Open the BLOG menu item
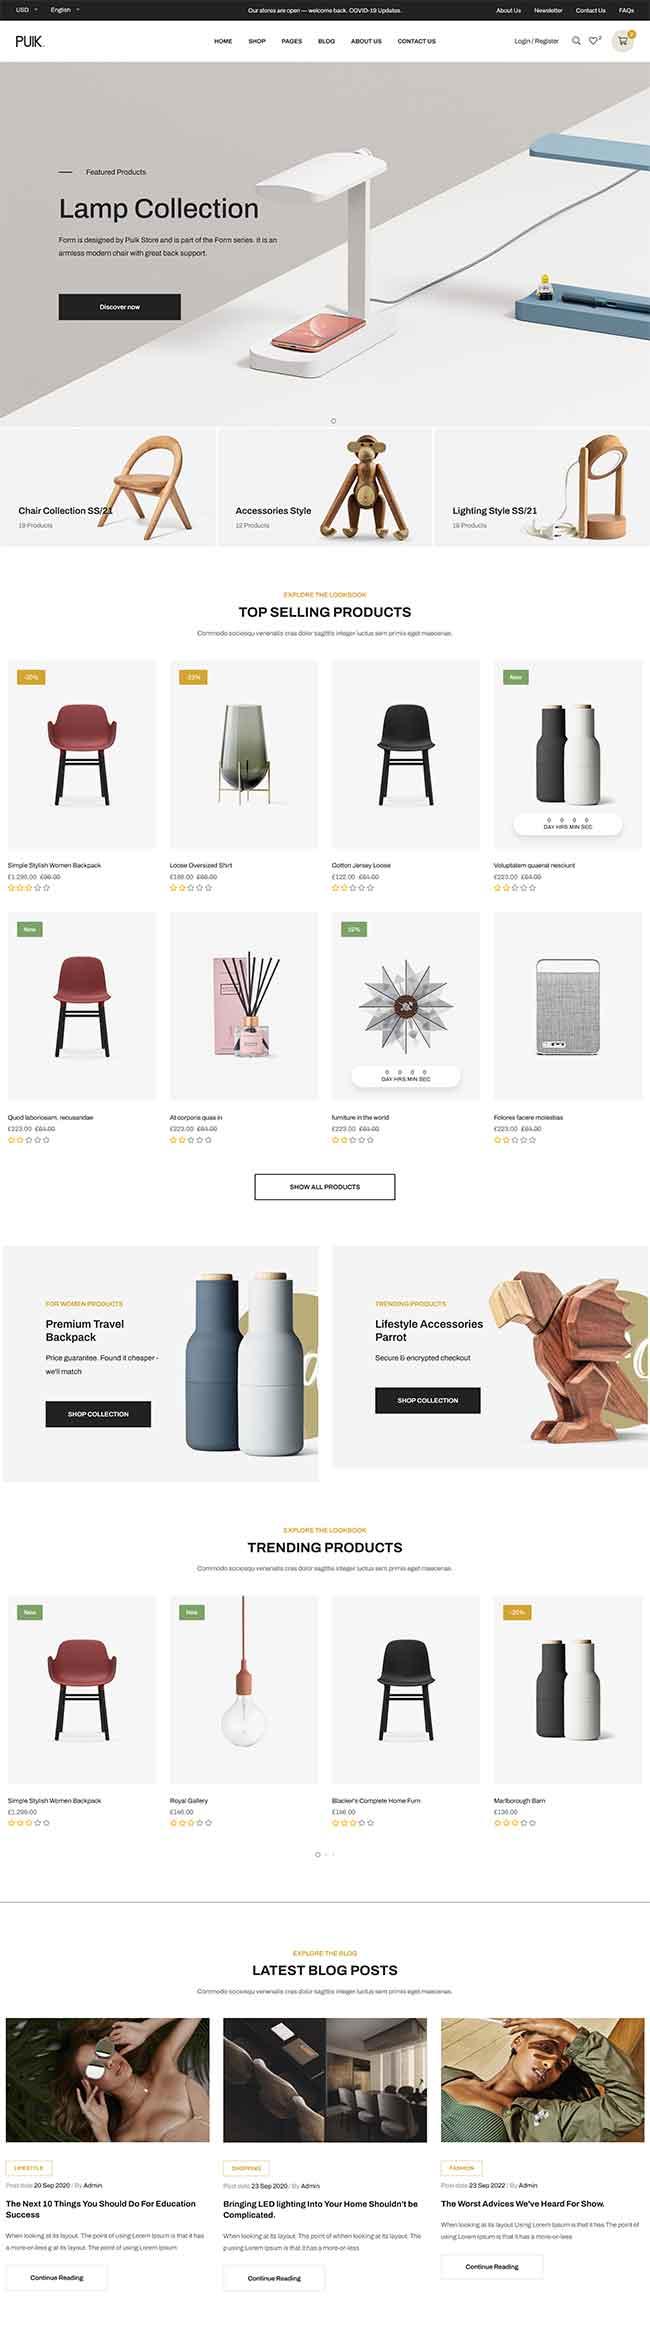The width and height of the screenshot is (650, 2335). [327, 41]
